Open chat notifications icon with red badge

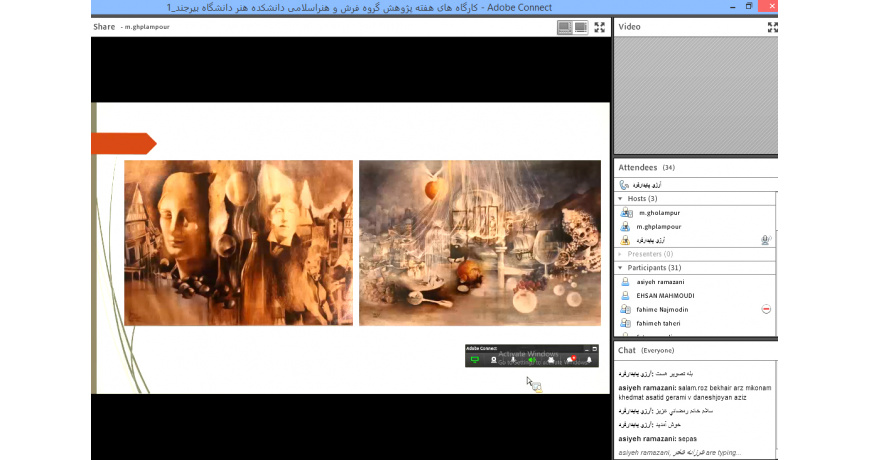pos(570,360)
